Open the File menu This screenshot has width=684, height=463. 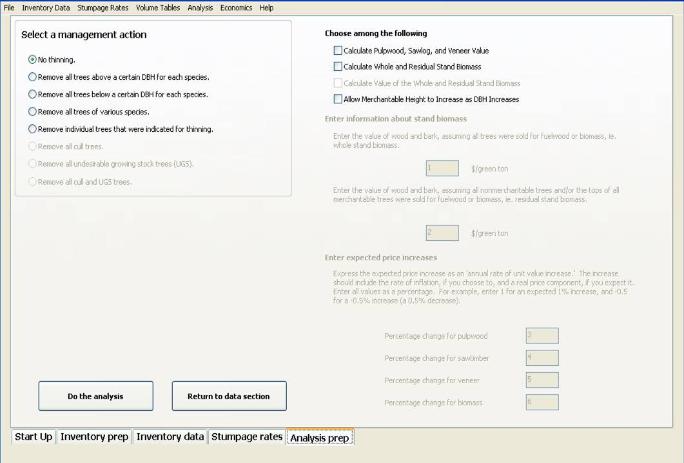coord(10,7)
